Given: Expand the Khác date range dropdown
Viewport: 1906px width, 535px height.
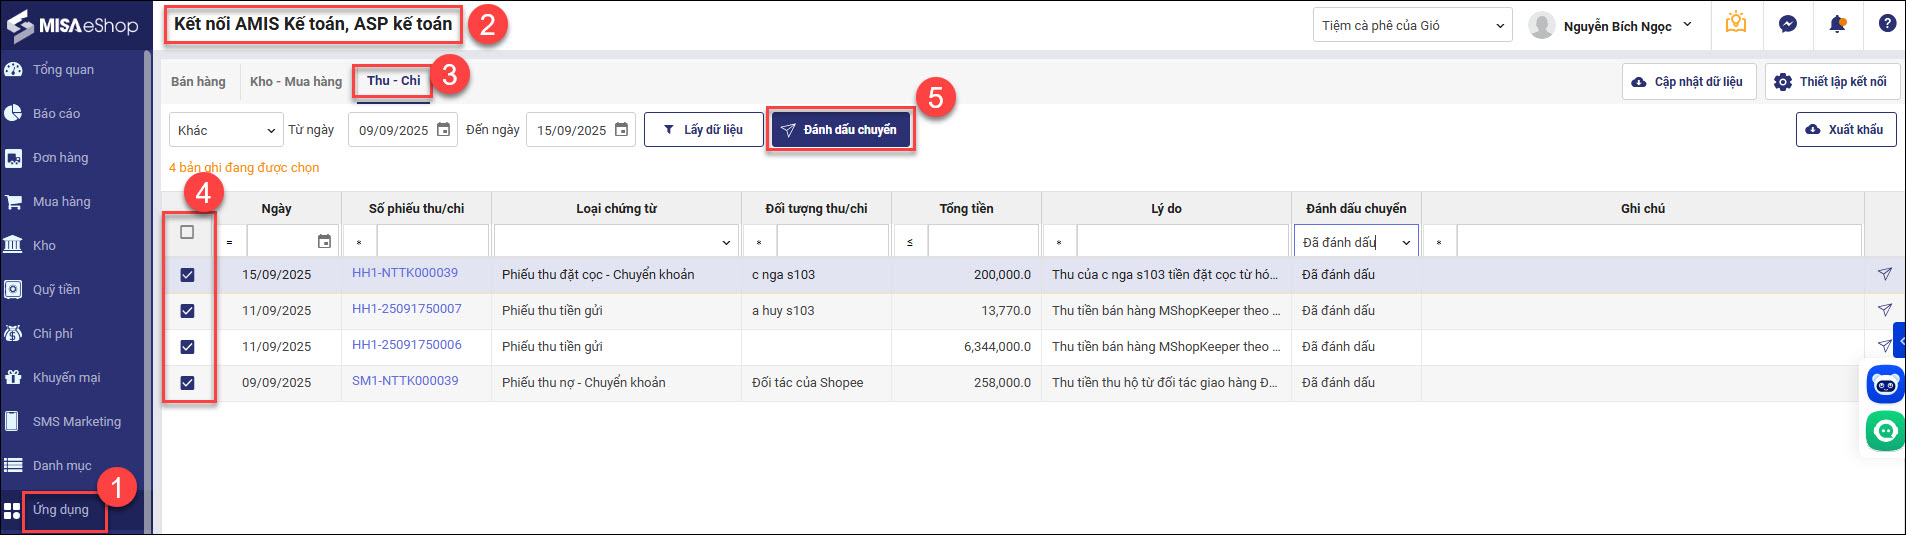Looking at the screenshot, I should pyautogui.click(x=226, y=130).
